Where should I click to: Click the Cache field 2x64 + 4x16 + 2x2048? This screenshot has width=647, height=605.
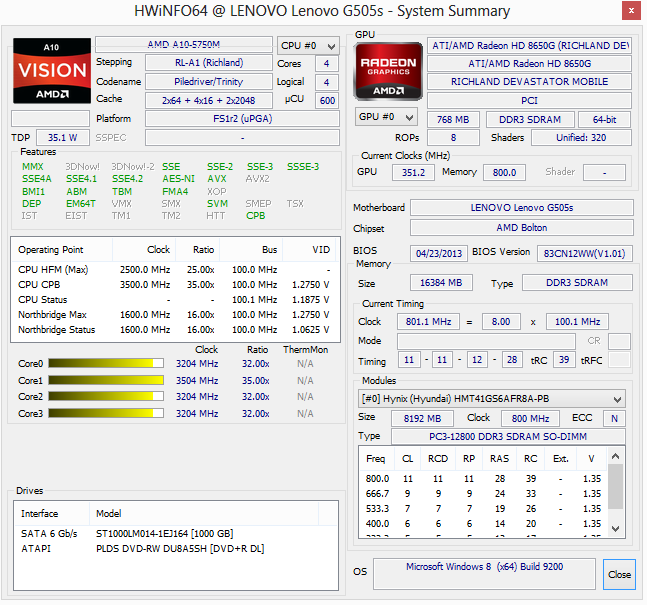click(x=209, y=100)
